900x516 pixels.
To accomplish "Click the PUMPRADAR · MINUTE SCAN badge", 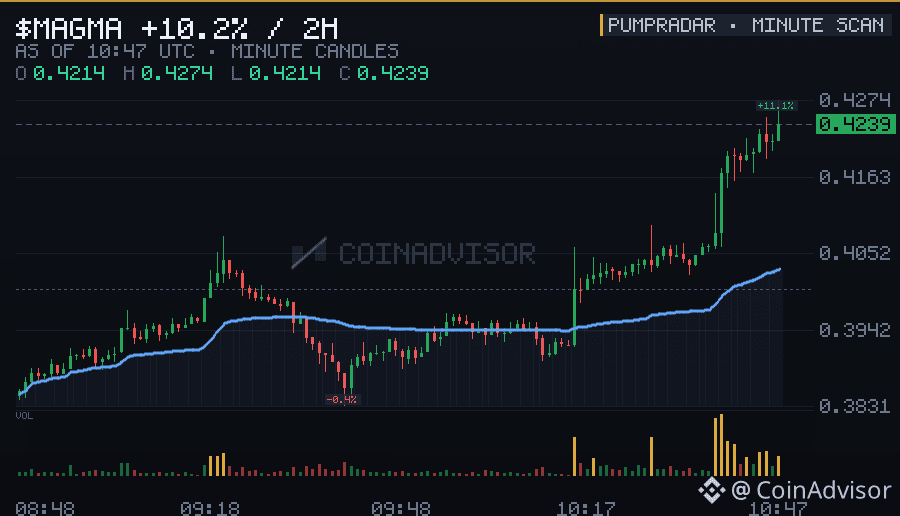I will 745,25.
